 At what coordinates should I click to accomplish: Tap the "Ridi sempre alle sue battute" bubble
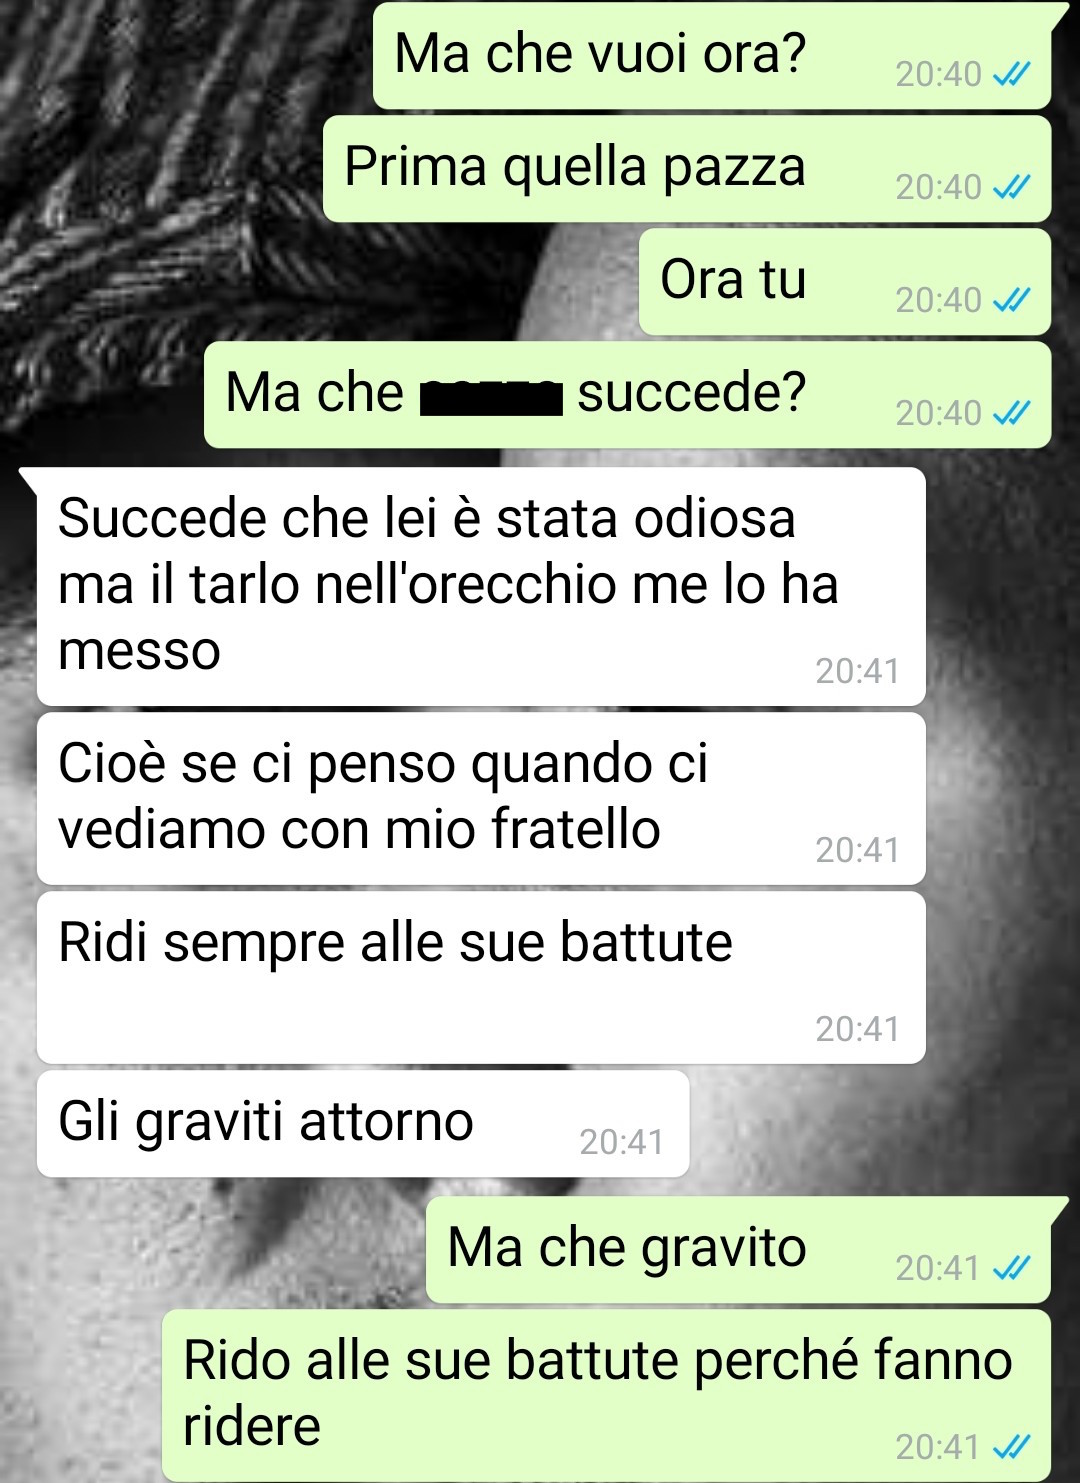(481, 977)
